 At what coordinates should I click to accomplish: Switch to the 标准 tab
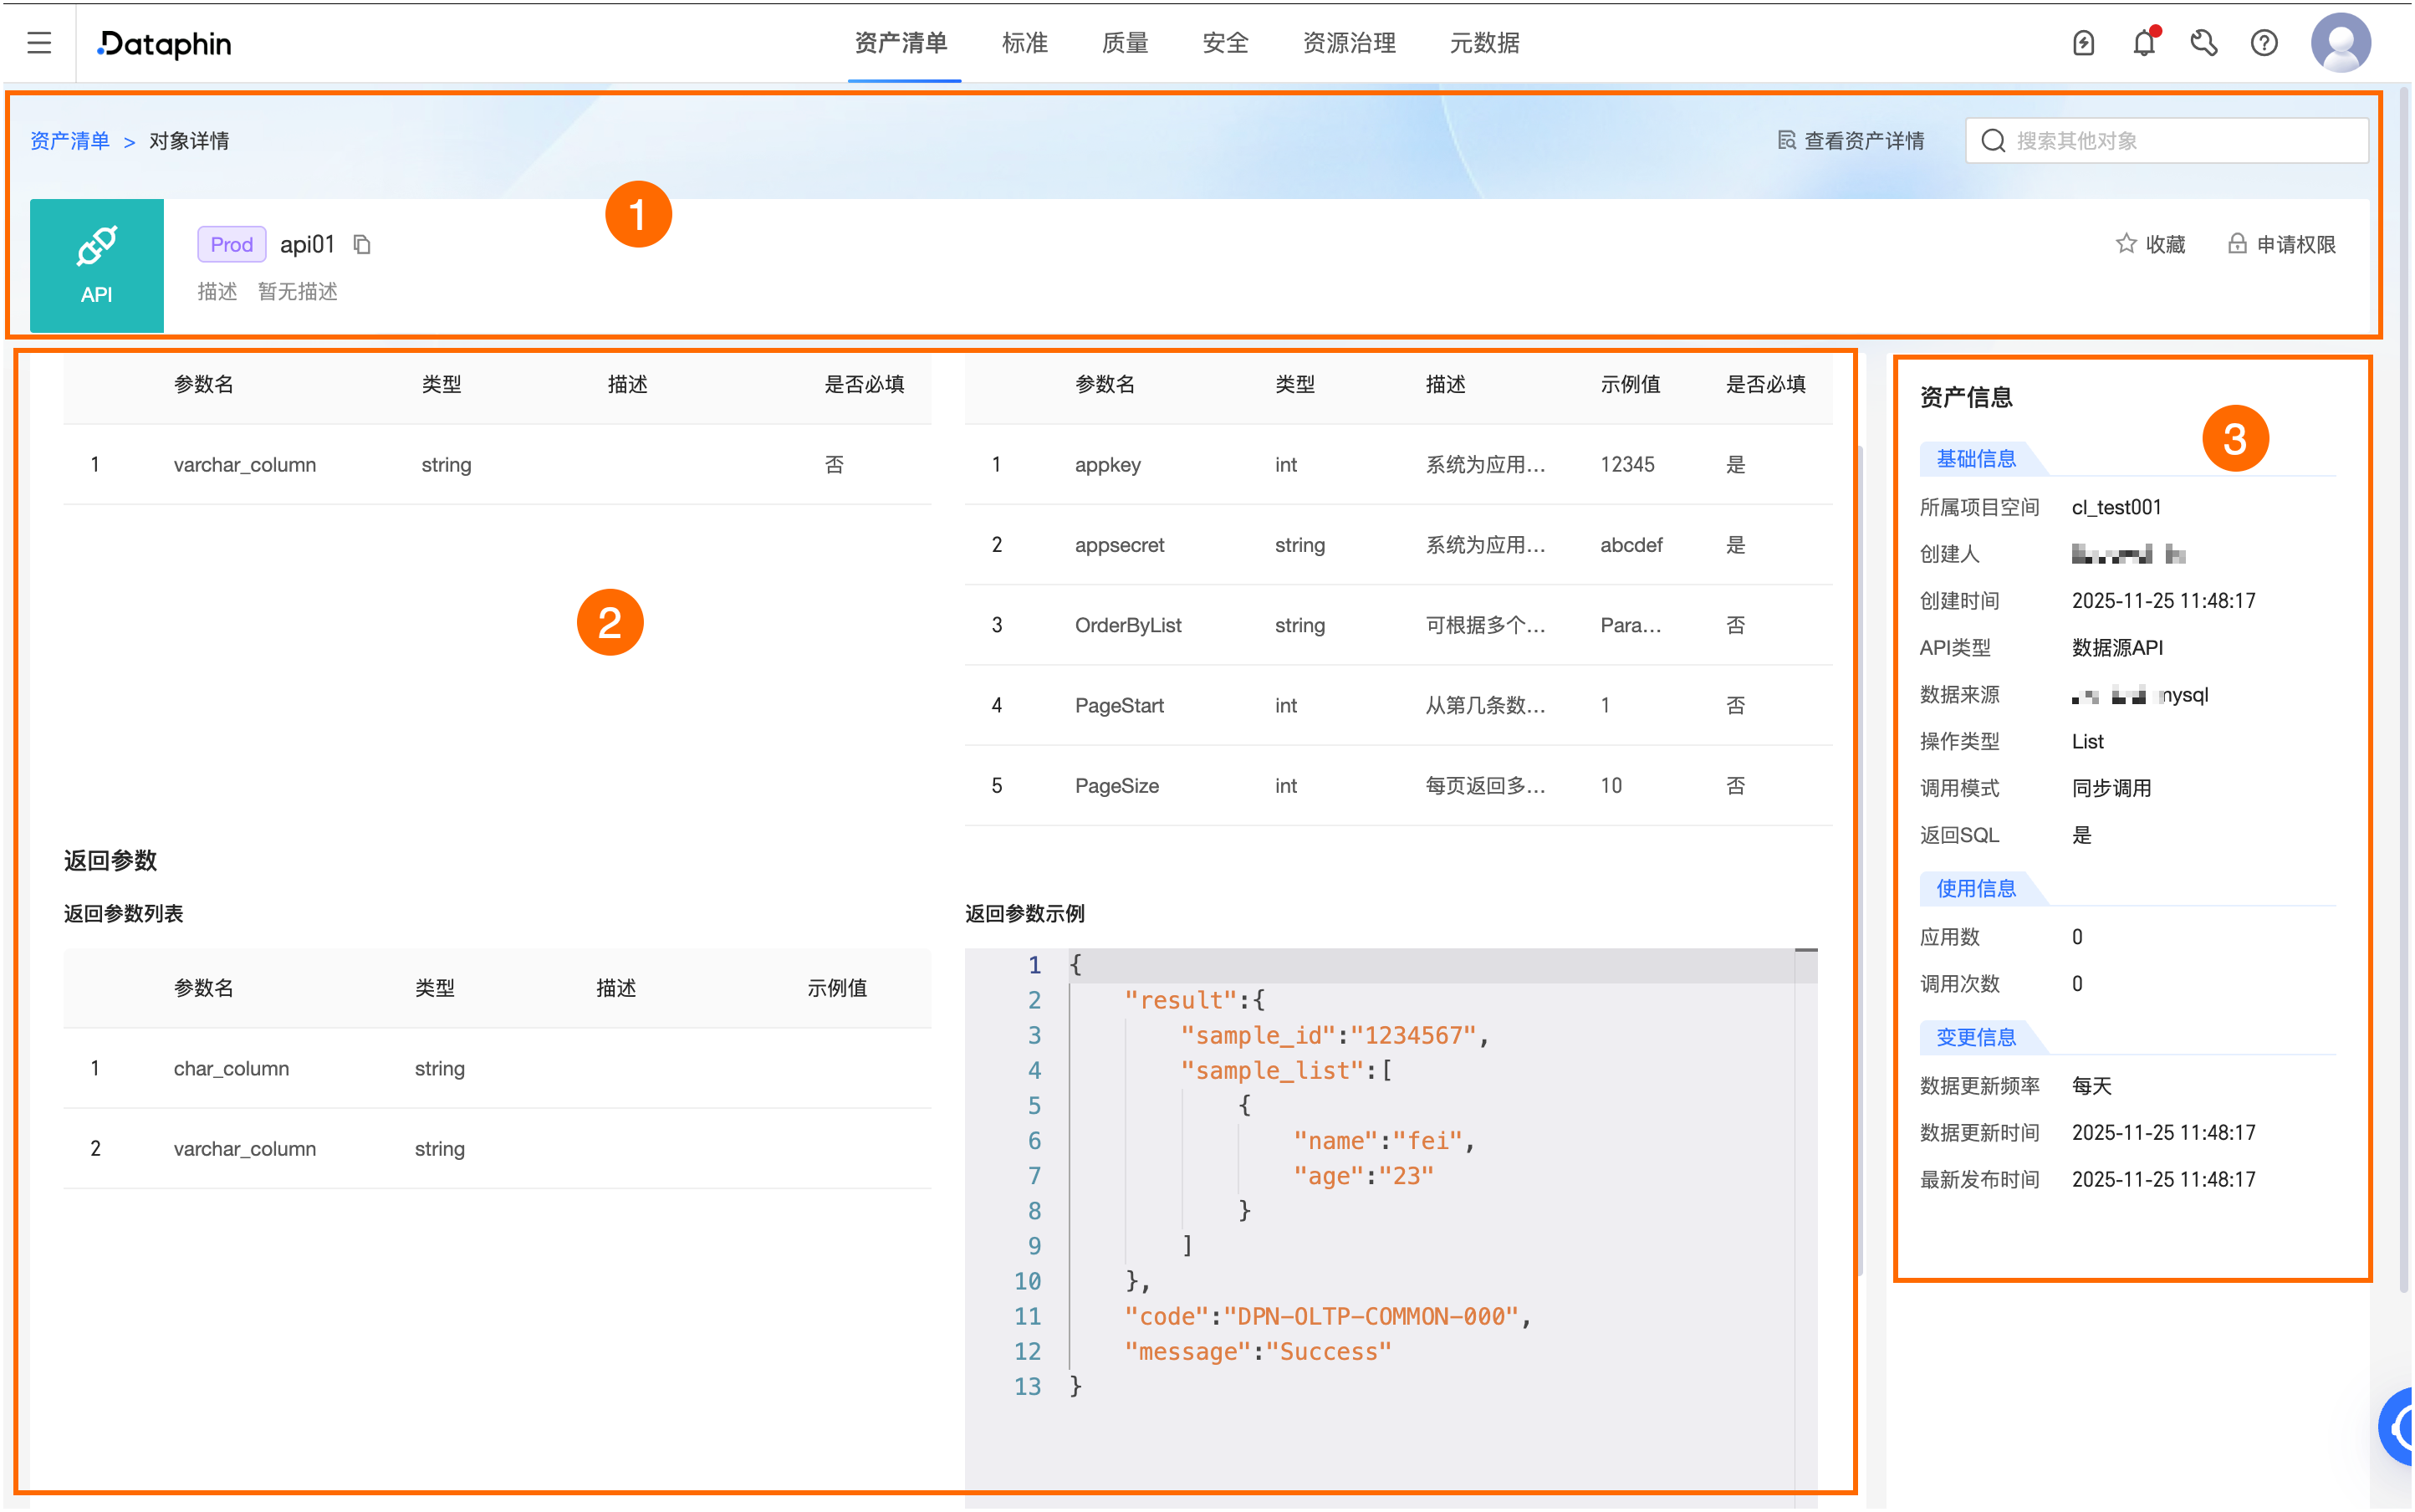[1024, 43]
